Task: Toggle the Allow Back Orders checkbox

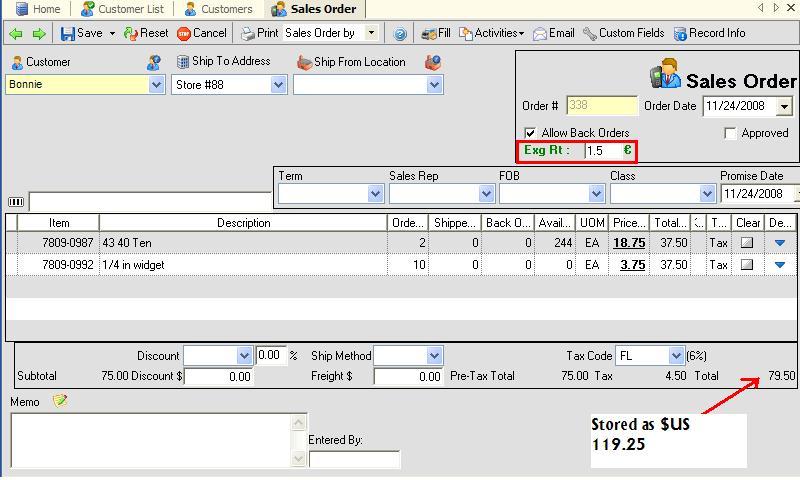Action: point(530,133)
